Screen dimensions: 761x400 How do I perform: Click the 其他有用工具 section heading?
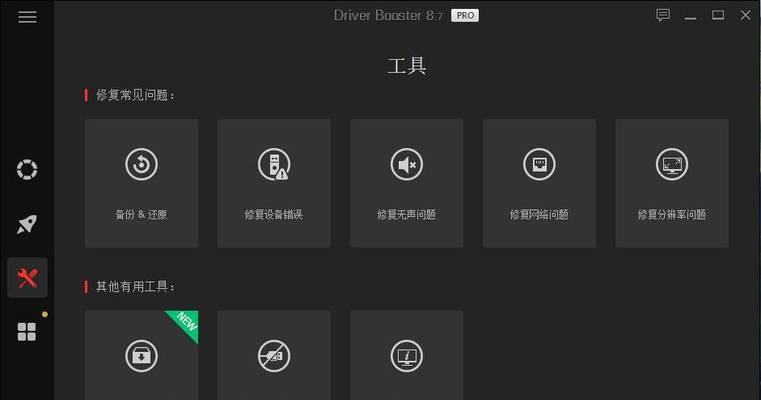tap(135, 286)
